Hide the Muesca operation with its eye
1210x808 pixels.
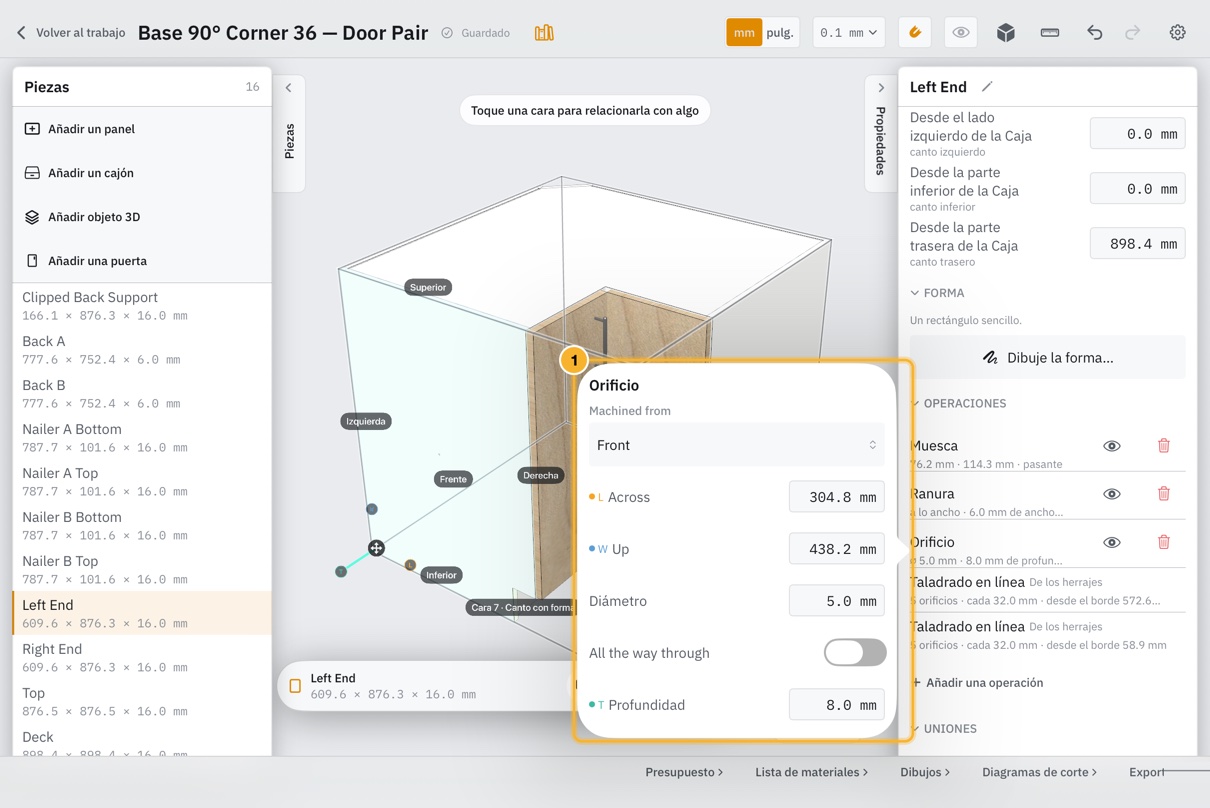1112,446
